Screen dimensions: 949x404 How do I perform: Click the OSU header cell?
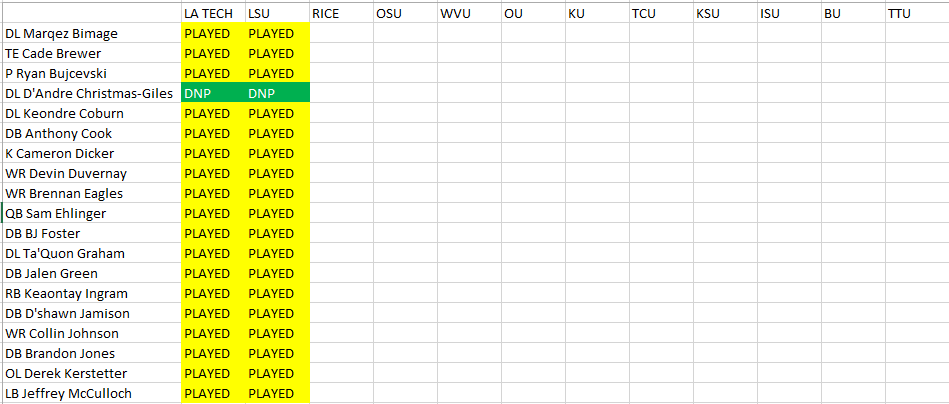405,13
